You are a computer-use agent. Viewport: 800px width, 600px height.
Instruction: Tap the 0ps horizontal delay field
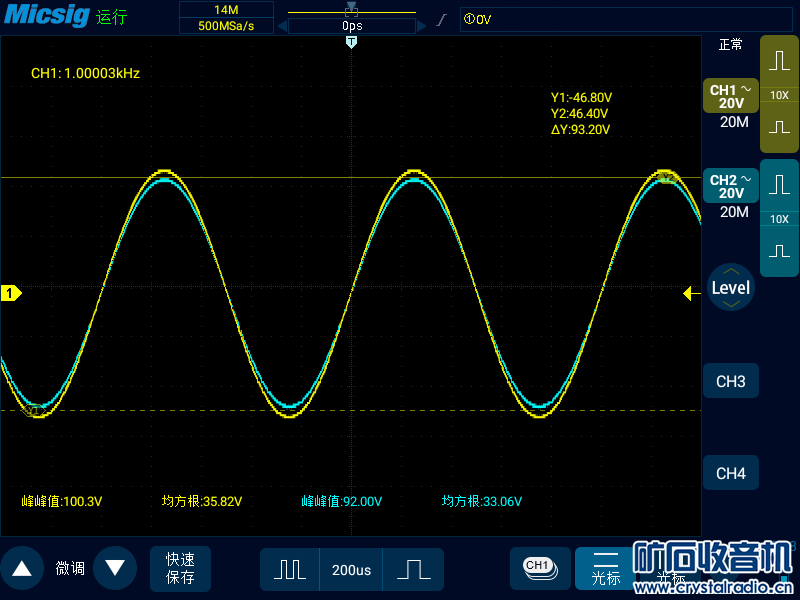pos(352,26)
